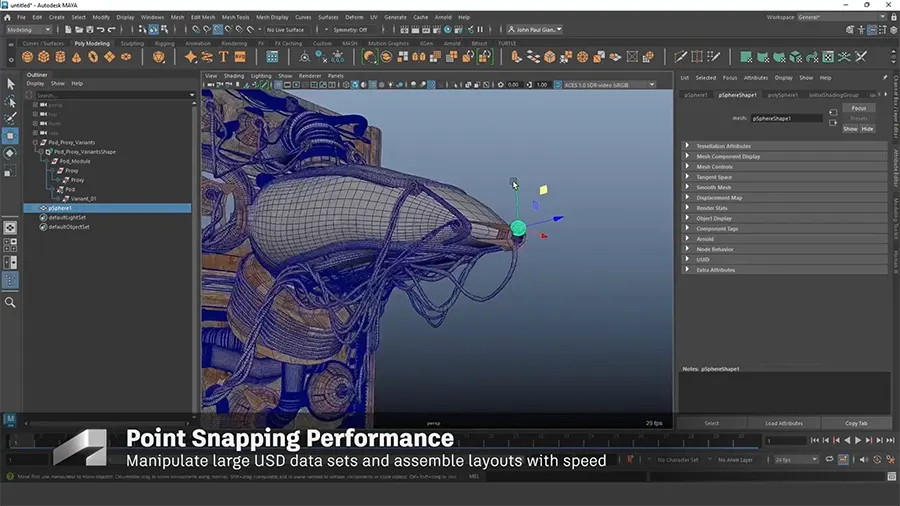Open the Mesh Tools menu
The width and height of the screenshot is (900, 506).
pyautogui.click(x=235, y=17)
